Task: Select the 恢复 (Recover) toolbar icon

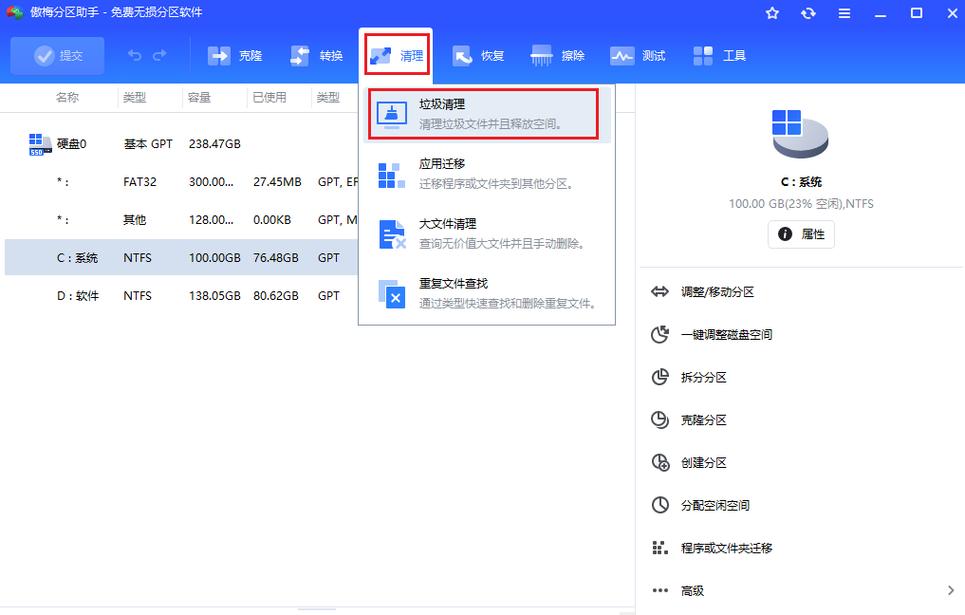Action: pyautogui.click(x=478, y=55)
